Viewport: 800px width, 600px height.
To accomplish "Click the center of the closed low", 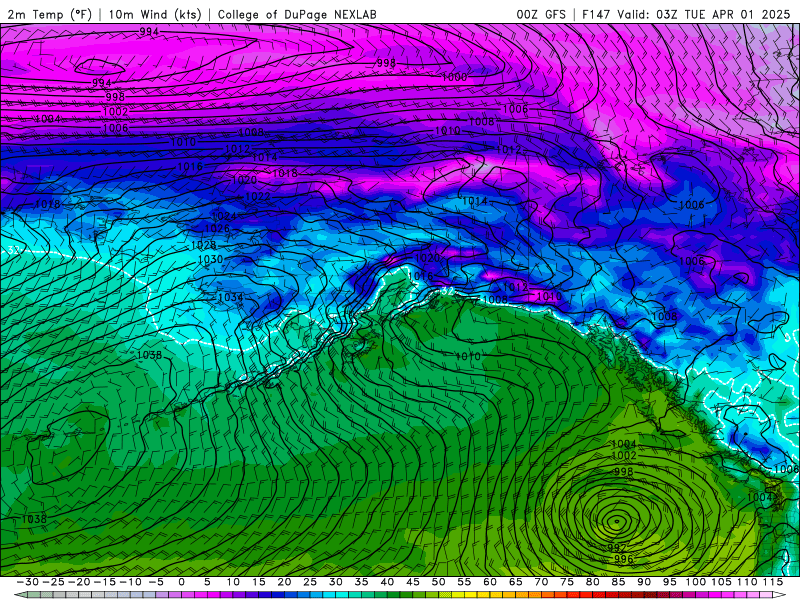I will coord(617,521).
